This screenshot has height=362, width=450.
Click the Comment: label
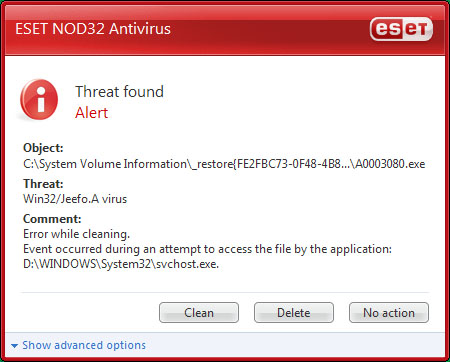pos(52,219)
